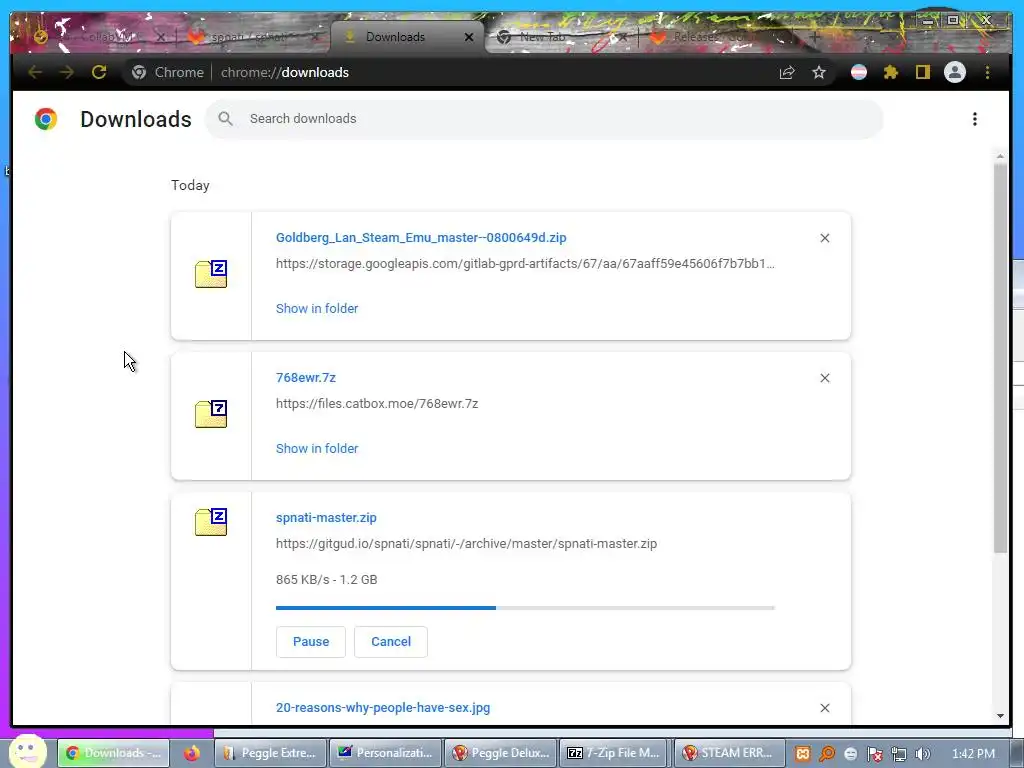Click in the Search downloads field
The image size is (1024, 768).
(x=545, y=119)
